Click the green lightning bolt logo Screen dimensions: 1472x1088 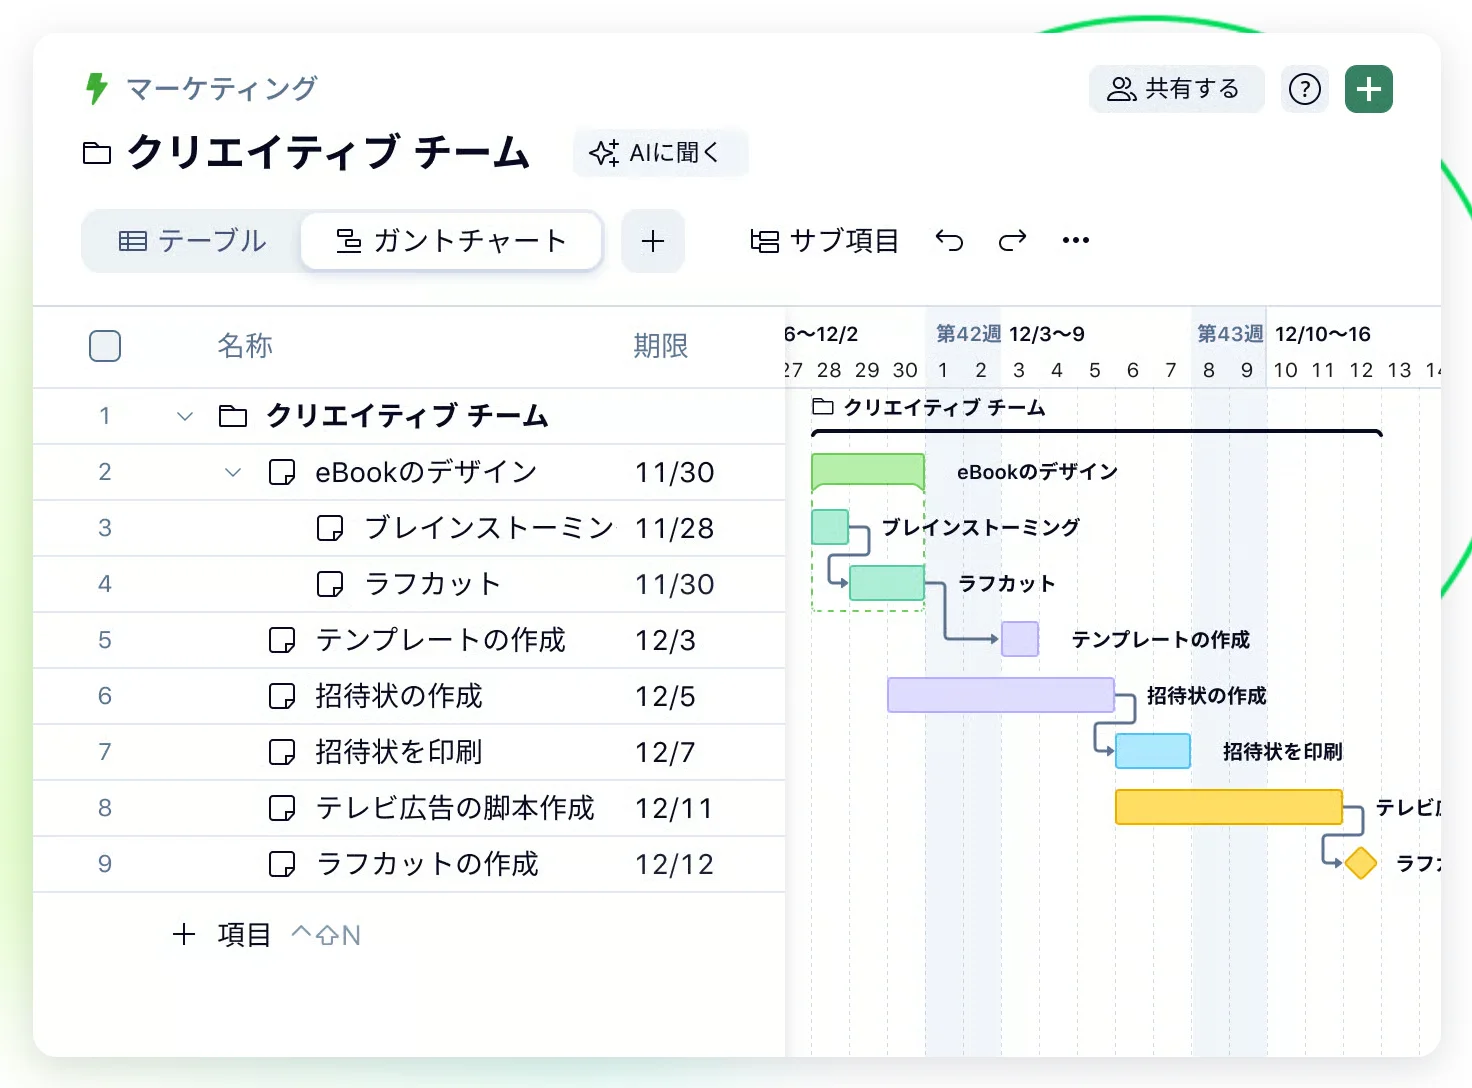point(96,89)
